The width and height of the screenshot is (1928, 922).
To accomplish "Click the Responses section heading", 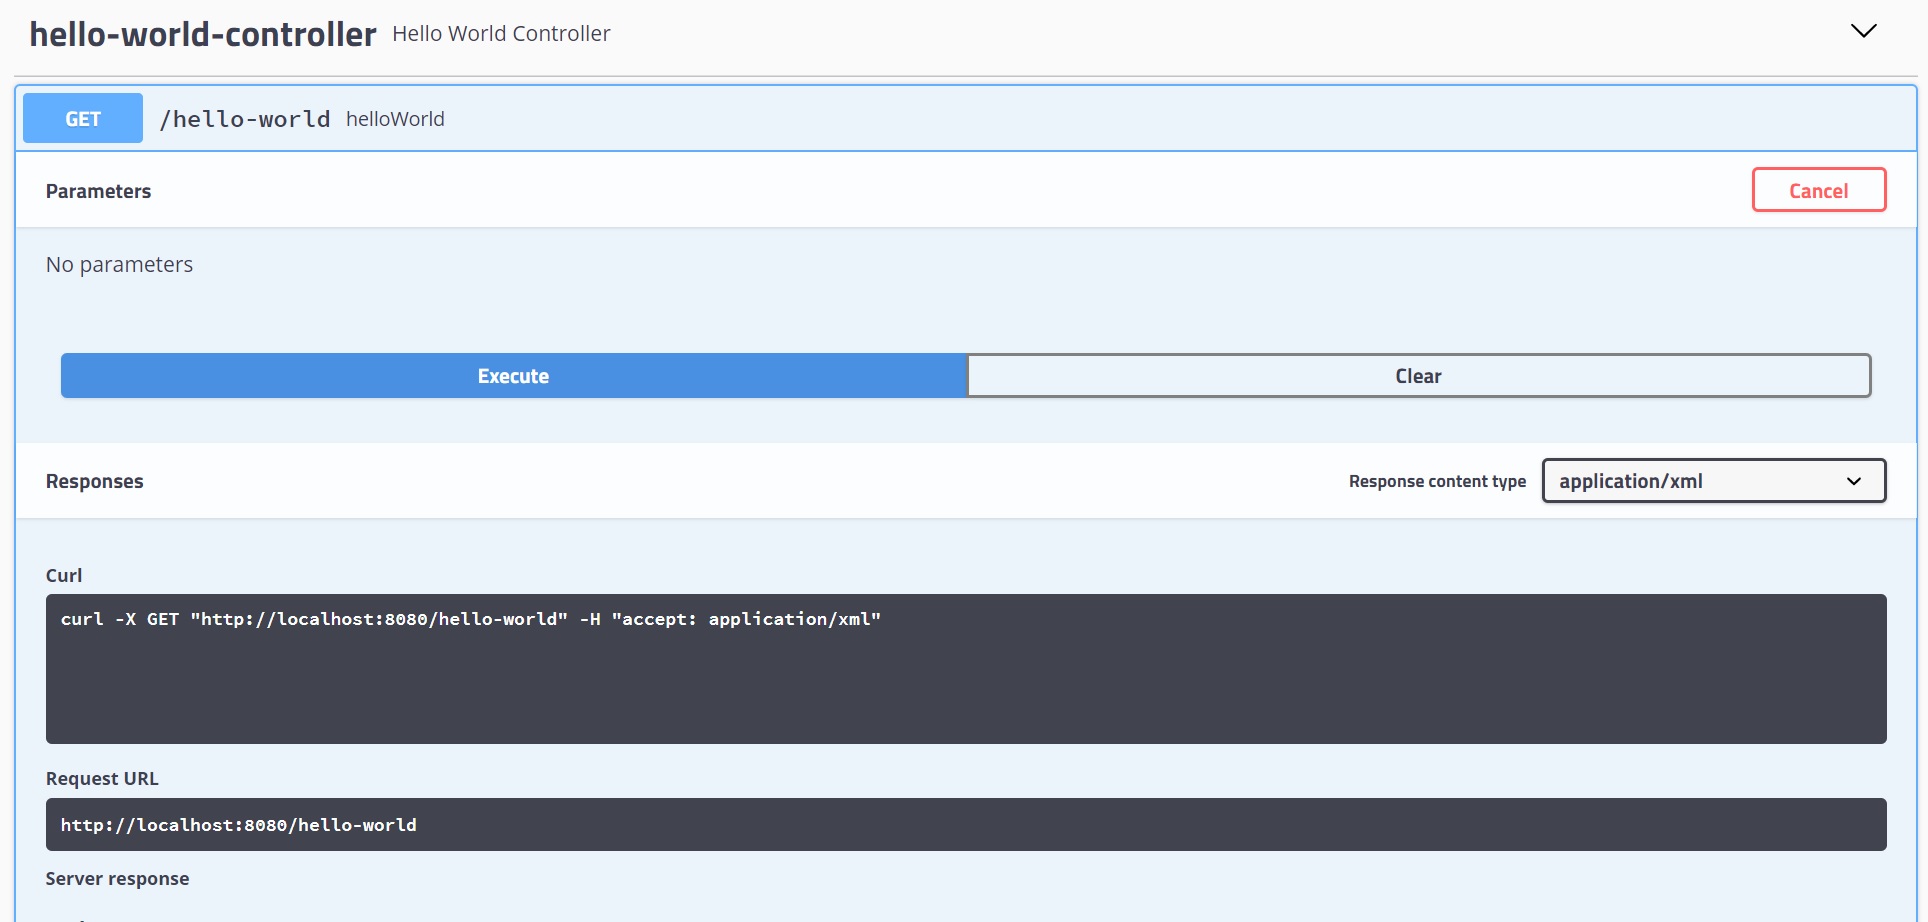I will pyautogui.click(x=95, y=481).
